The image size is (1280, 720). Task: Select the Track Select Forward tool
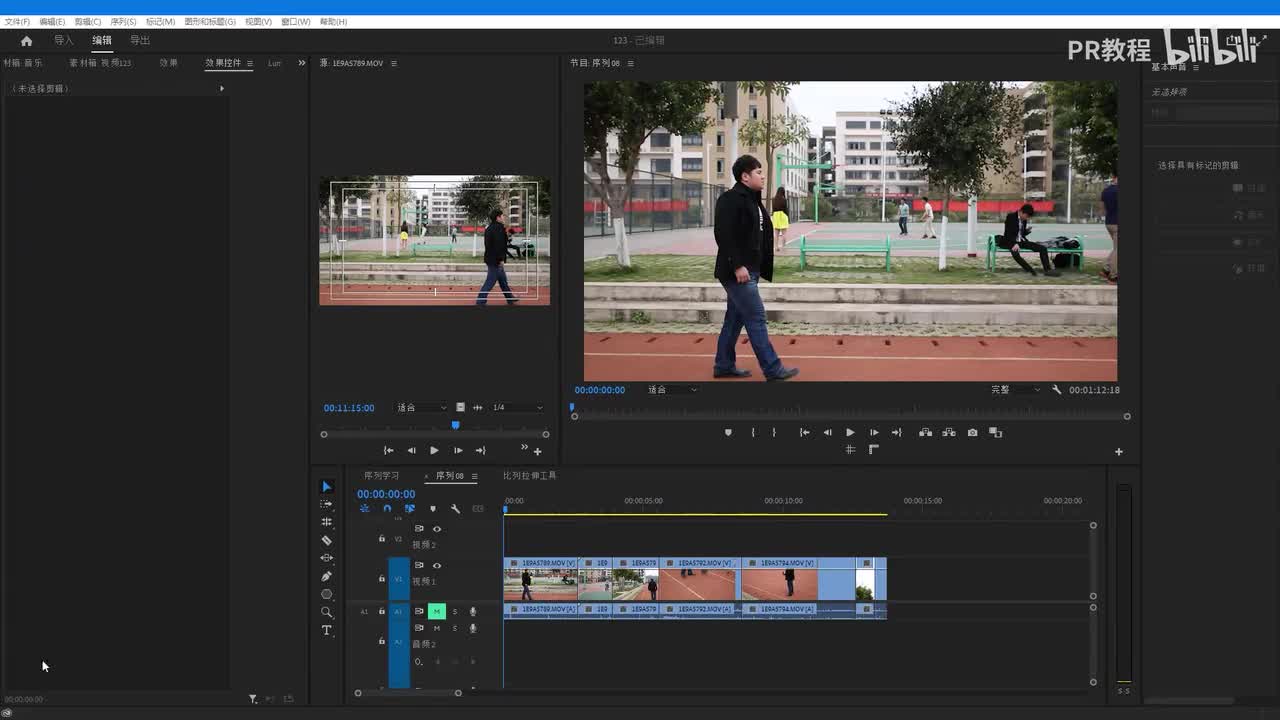pyautogui.click(x=326, y=504)
